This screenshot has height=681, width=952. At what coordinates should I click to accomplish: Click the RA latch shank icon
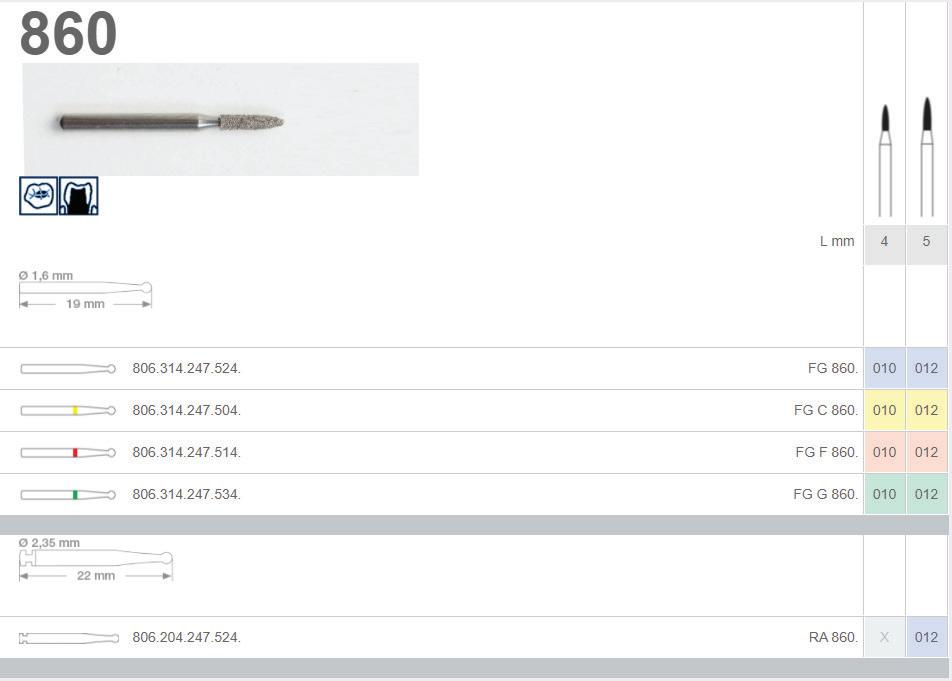click(x=69, y=638)
